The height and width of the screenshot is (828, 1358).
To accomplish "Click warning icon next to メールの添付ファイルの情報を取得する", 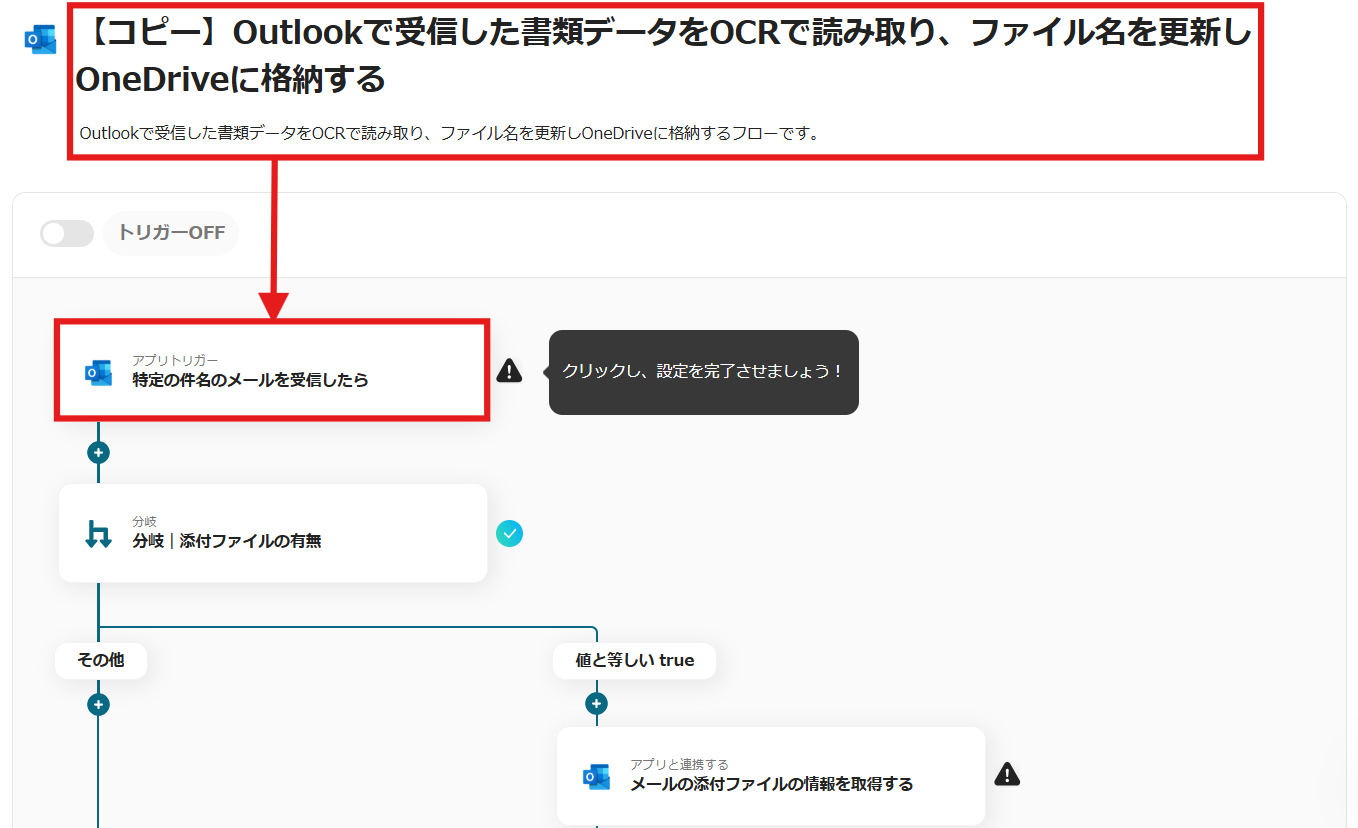I will pos(1007,774).
